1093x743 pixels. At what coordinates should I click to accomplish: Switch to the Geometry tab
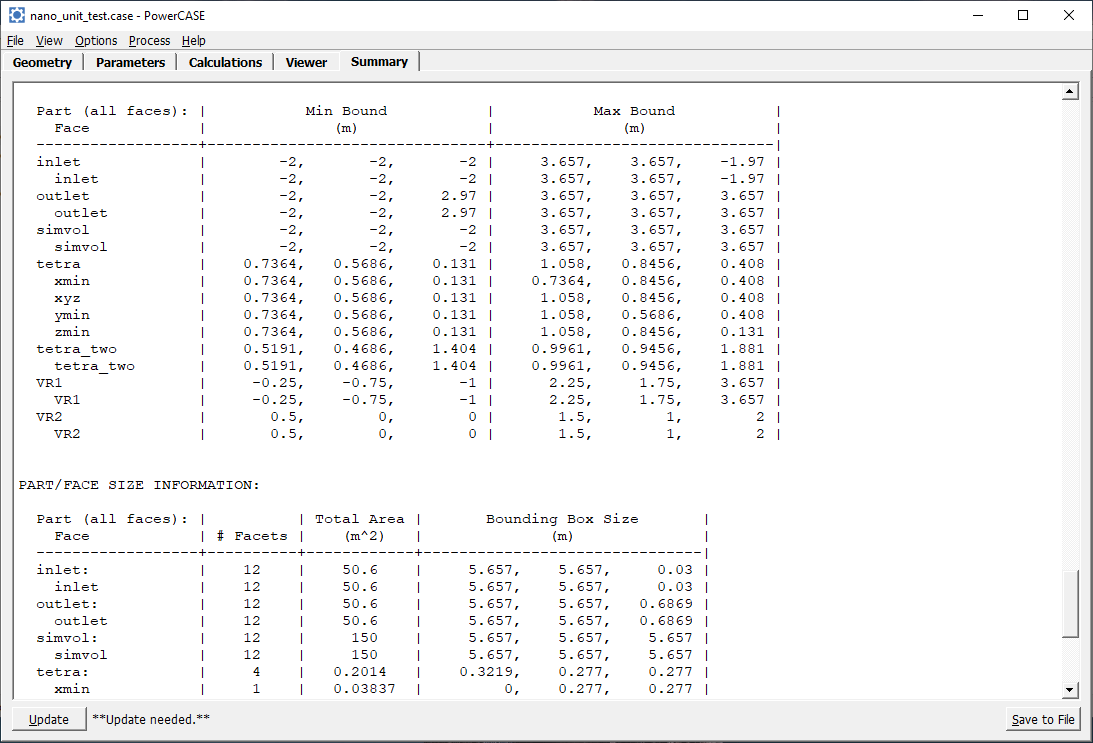coord(42,62)
